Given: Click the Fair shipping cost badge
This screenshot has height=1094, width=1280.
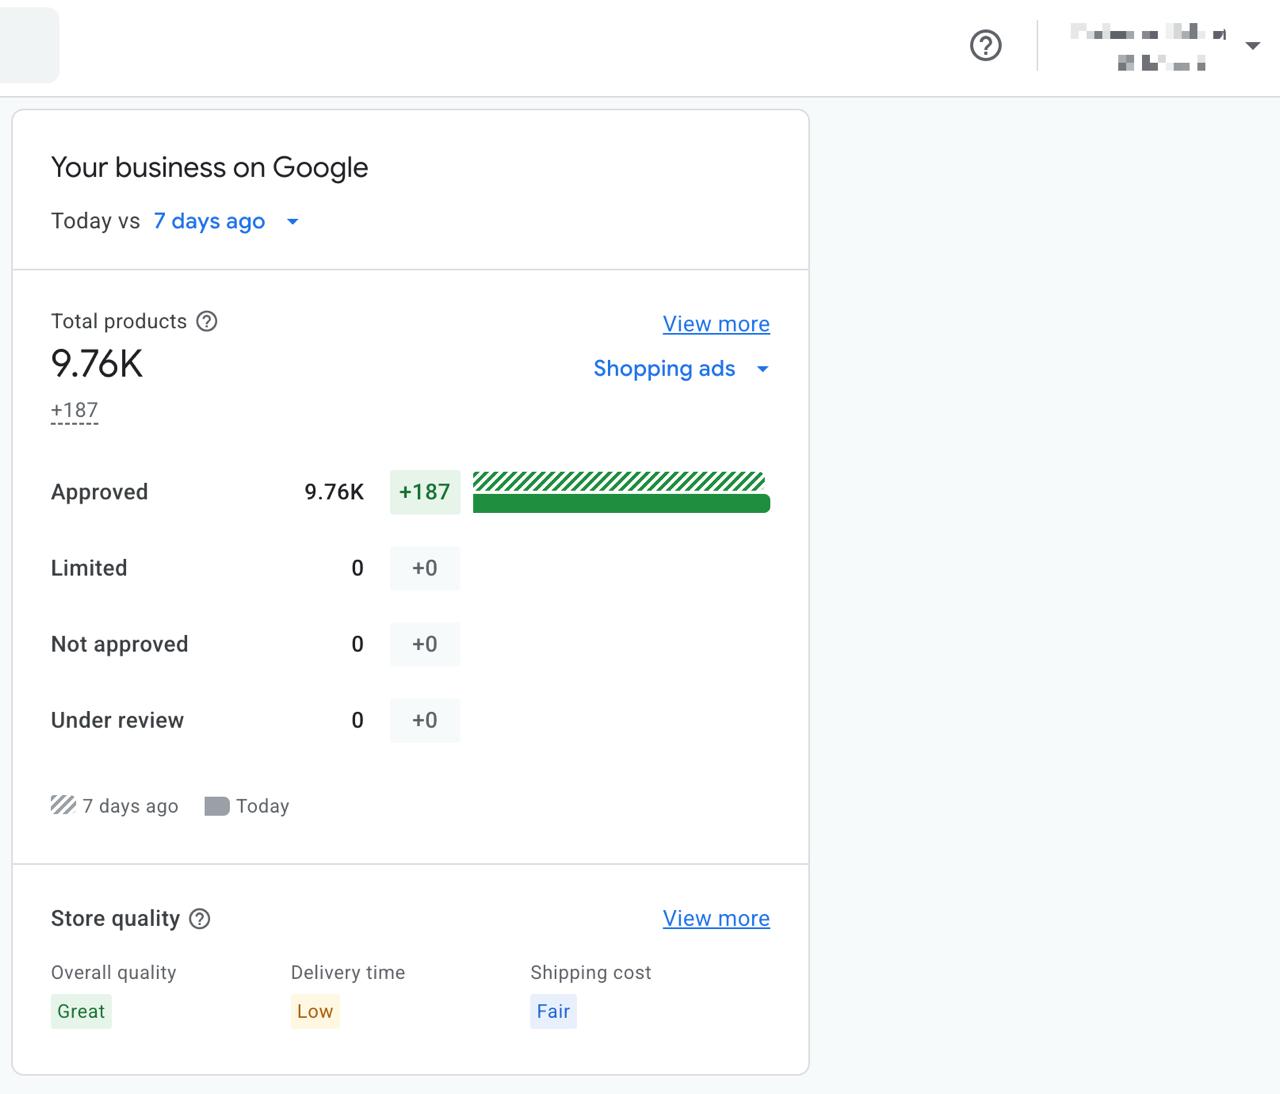Looking at the screenshot, I should [x=553, y=1011].
